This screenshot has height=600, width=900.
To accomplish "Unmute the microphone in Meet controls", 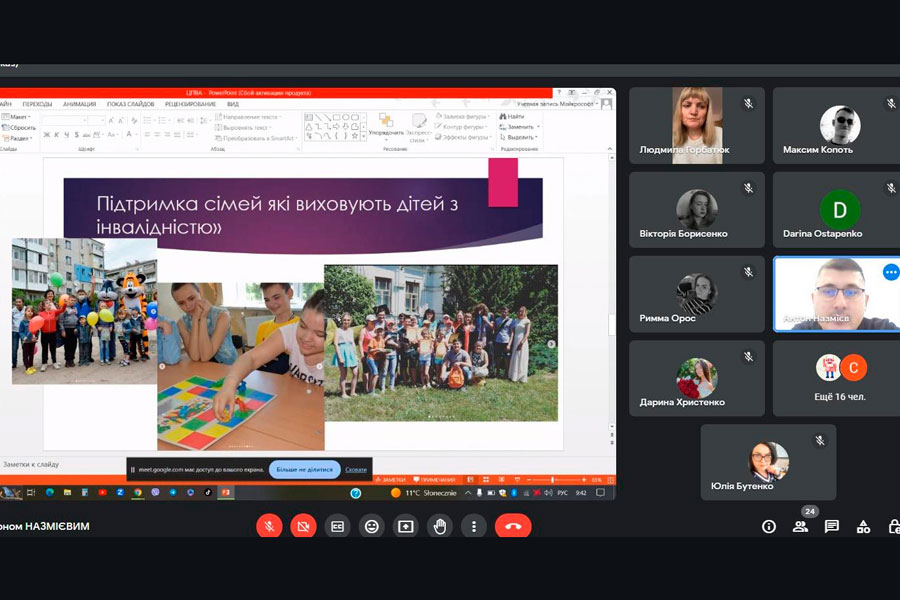I will pyautogui.click(x=269, y=526).
